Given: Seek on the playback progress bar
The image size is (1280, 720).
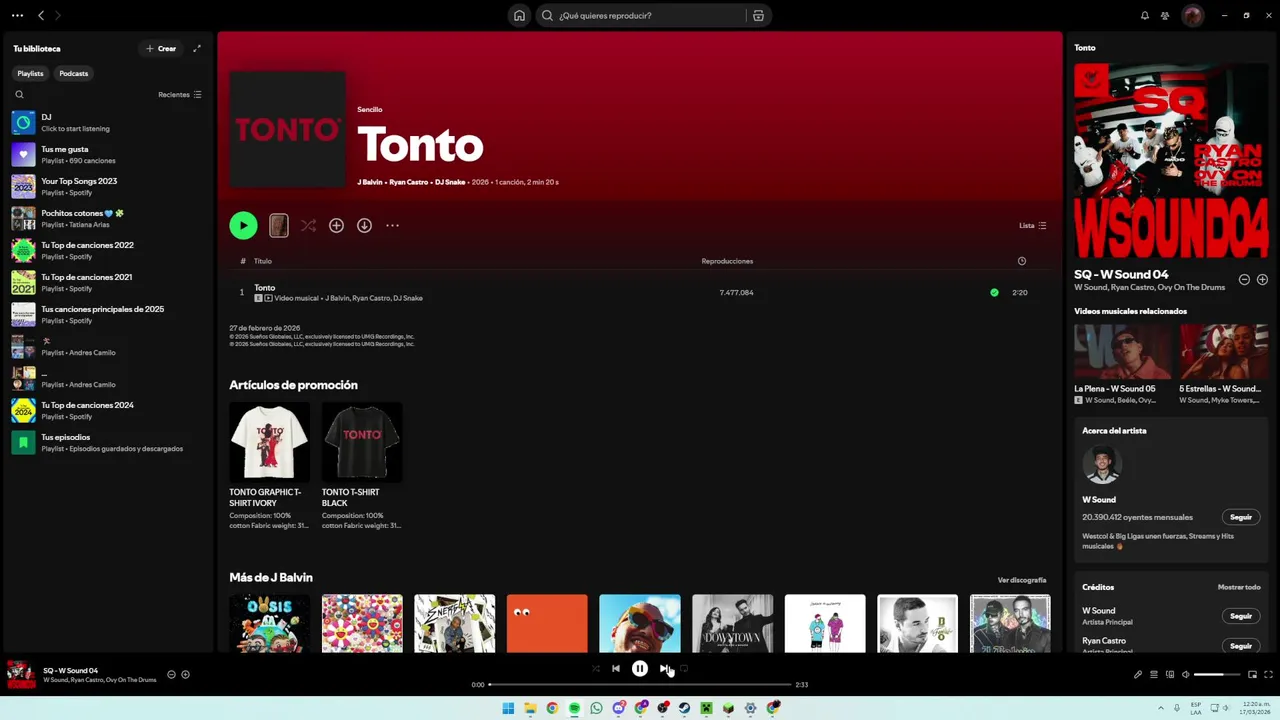Looking at the screenshot, I should (x=640, y=684).
